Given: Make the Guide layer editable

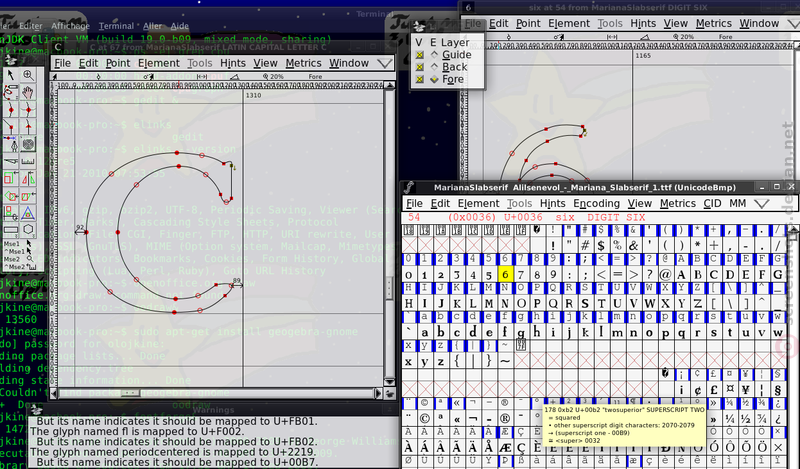Looking at the screenshot, I should (434, 55).
